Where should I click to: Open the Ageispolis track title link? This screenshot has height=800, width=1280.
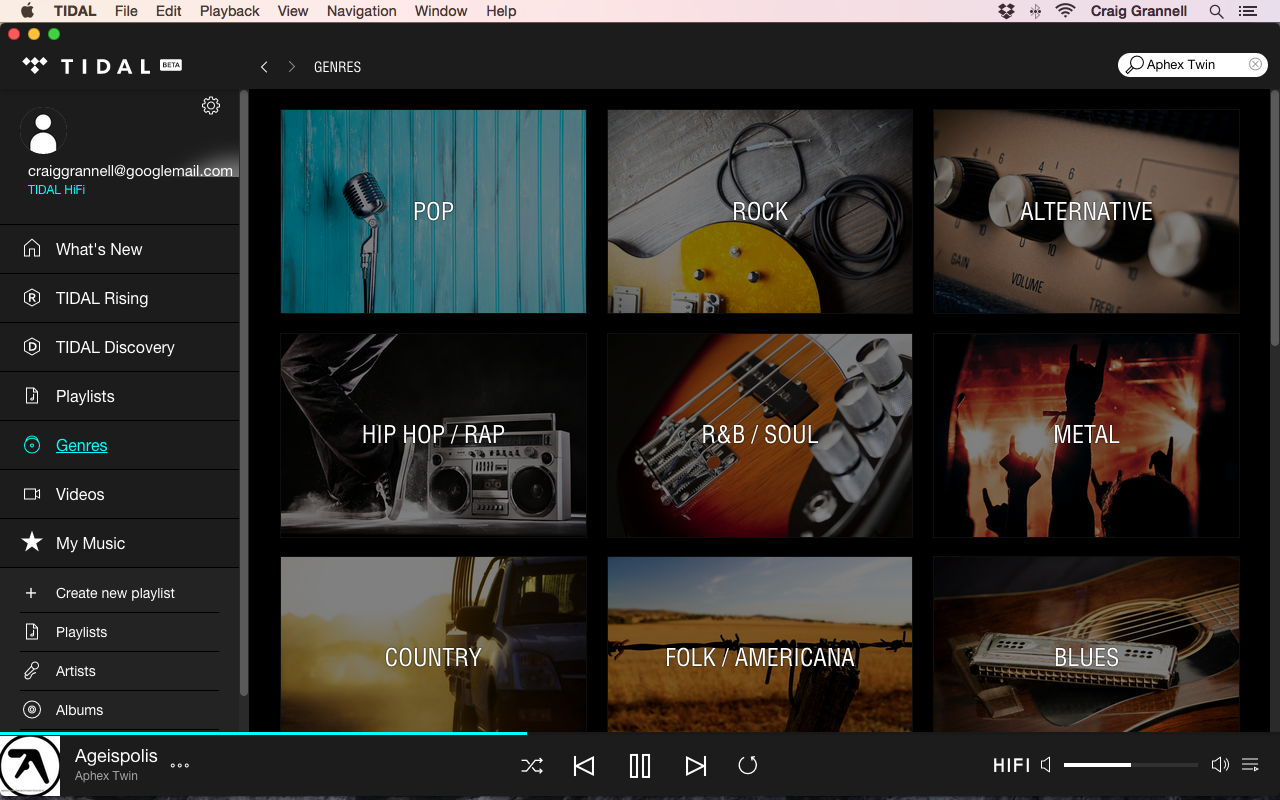pyautogui.click(x=116, y=756)
